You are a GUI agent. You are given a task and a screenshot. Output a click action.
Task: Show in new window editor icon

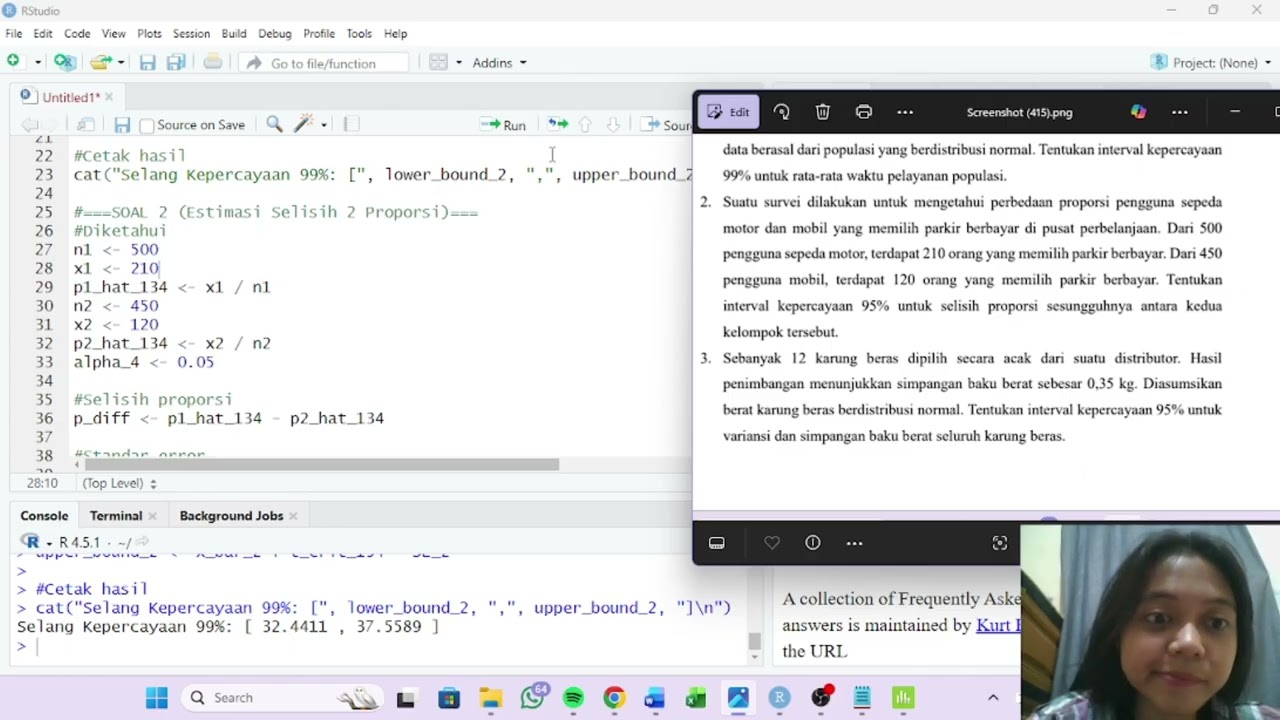[x=86, y=125]
